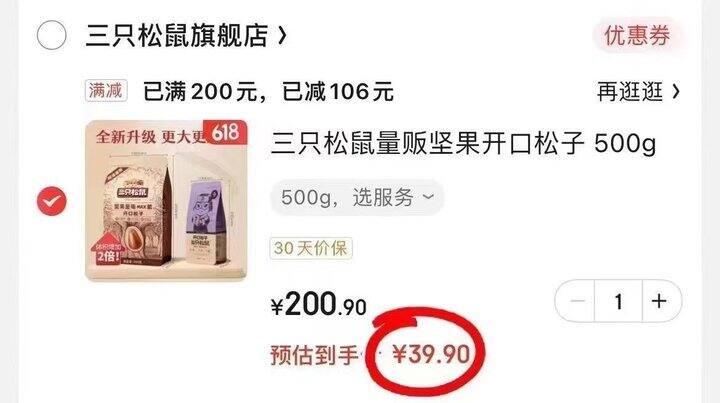Select the 三只松鼠旗舰店 store checkbox
Screen dimensions: 720x403
tap(51, 35)
